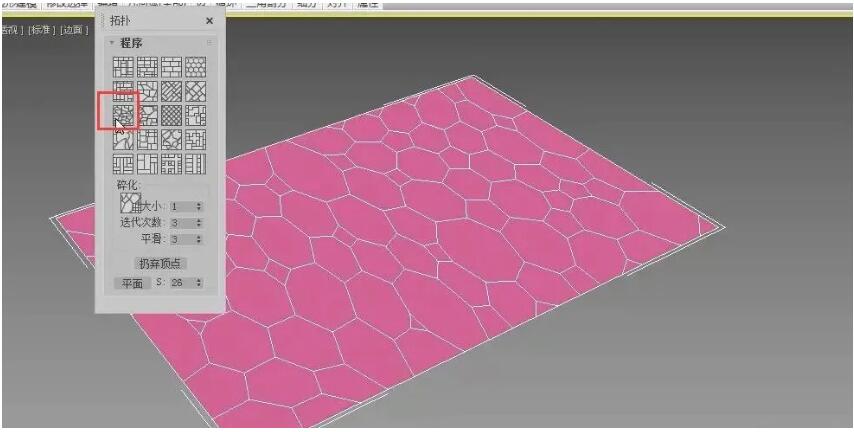Viewport: 854px width, 432px height.
Task: Choose the vertical planks pattern icon
Action: pos(195,164)
